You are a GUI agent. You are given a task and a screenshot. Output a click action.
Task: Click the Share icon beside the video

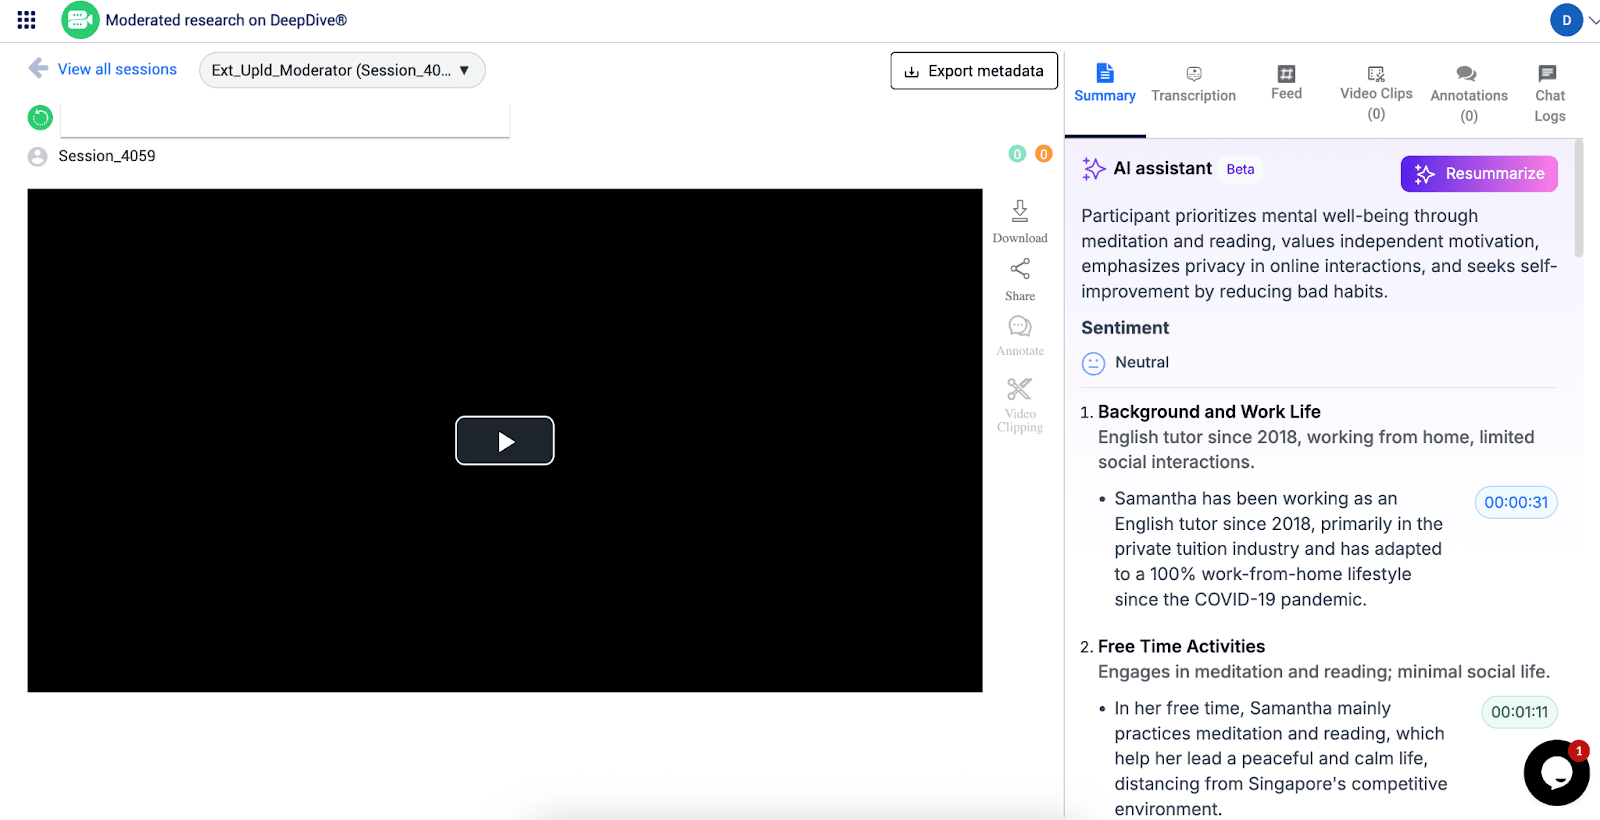point(1019,270)
